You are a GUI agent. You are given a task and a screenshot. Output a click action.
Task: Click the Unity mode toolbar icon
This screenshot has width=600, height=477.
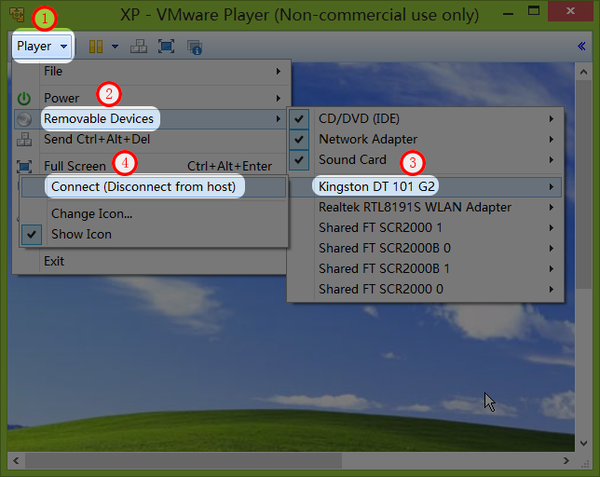point(194,47)
